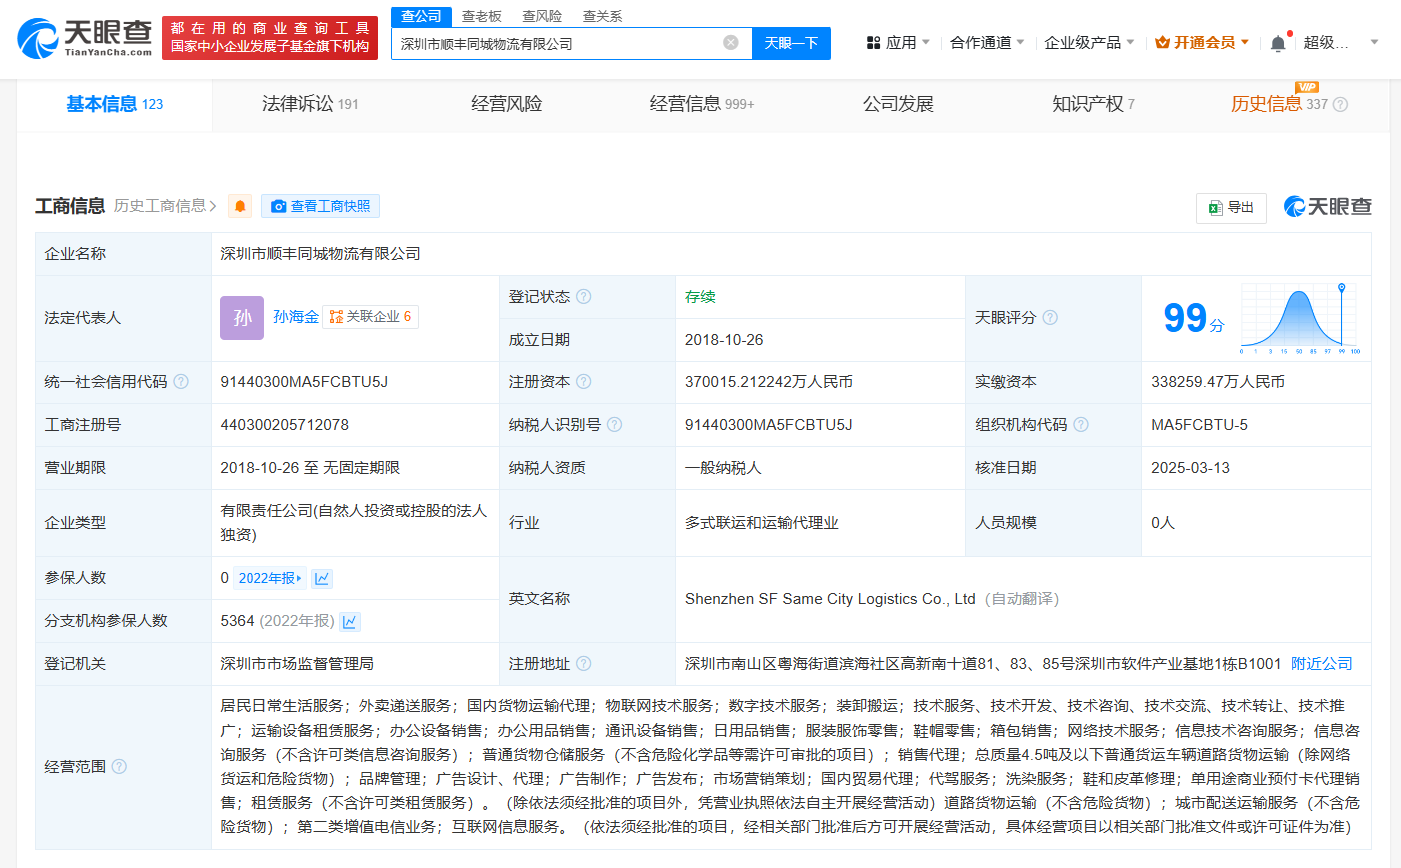
Task: Click the trend chart icon next to 分支机构参保人数
Action: pyautogui.click(x=350, y=620)
